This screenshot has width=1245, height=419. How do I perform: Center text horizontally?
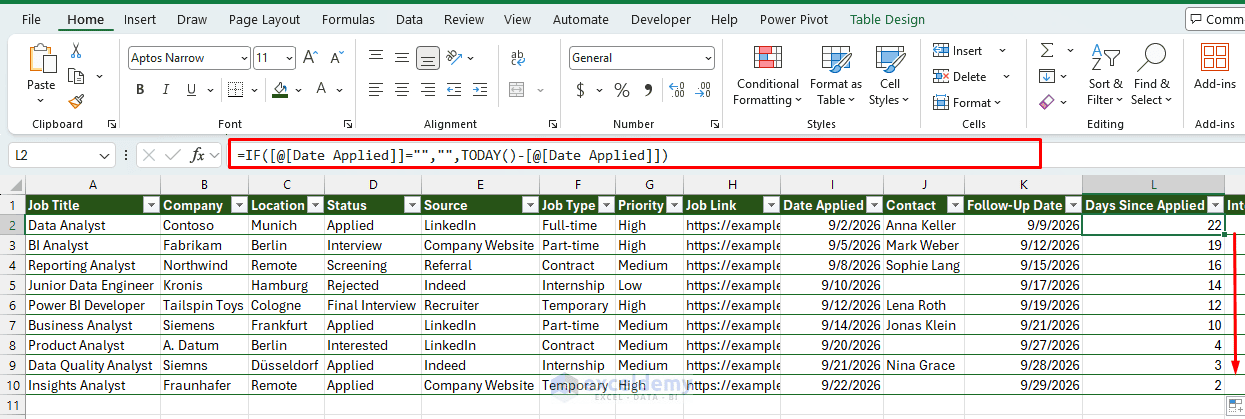401,90
